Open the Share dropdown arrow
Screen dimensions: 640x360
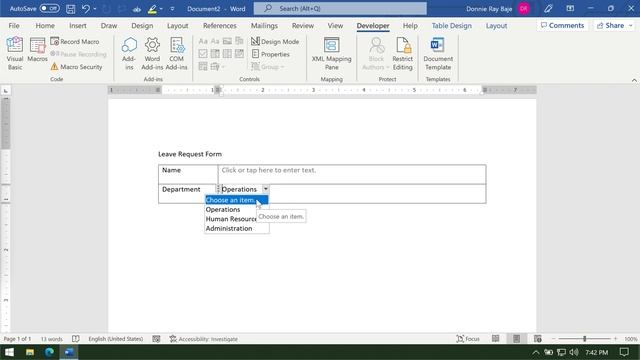(631, 25)
